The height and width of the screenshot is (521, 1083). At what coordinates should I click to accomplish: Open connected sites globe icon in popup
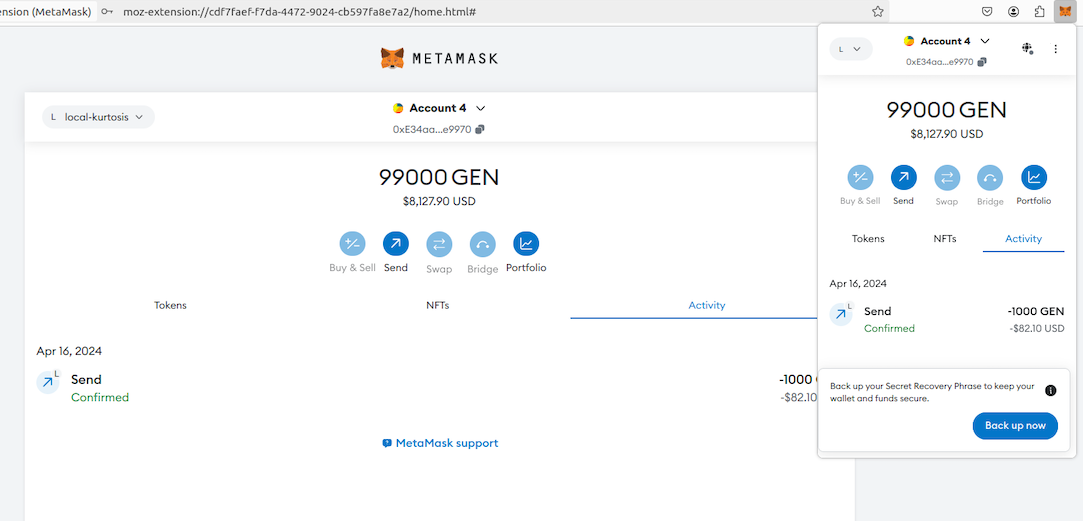click(x=1027, y=48)
